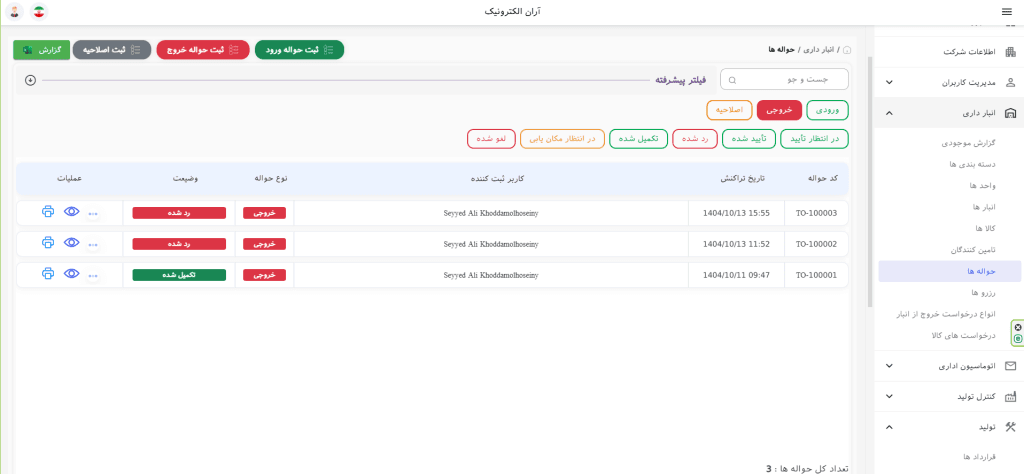Click warehouse icon in sidebar
The height and width of the screenshot is (474, 1024).
1010,113
